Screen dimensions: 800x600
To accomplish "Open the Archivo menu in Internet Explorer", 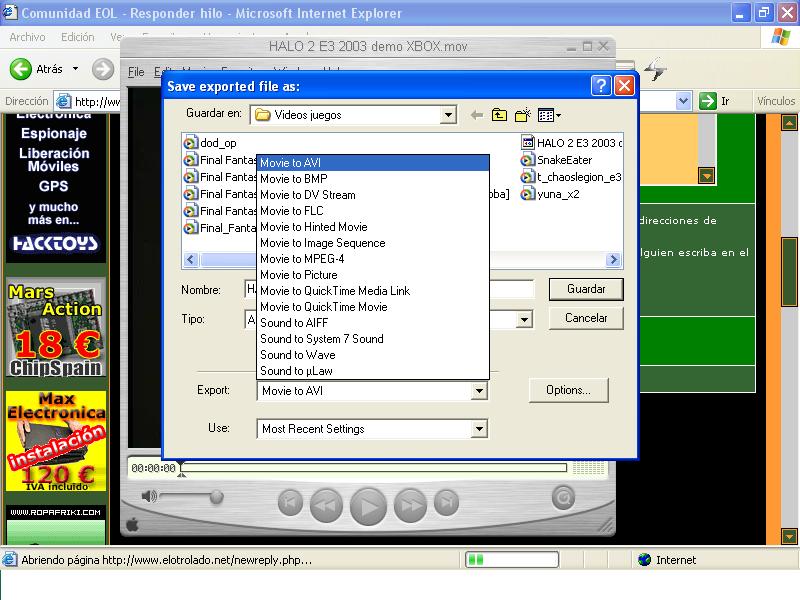I will click(x=28, y=37).
